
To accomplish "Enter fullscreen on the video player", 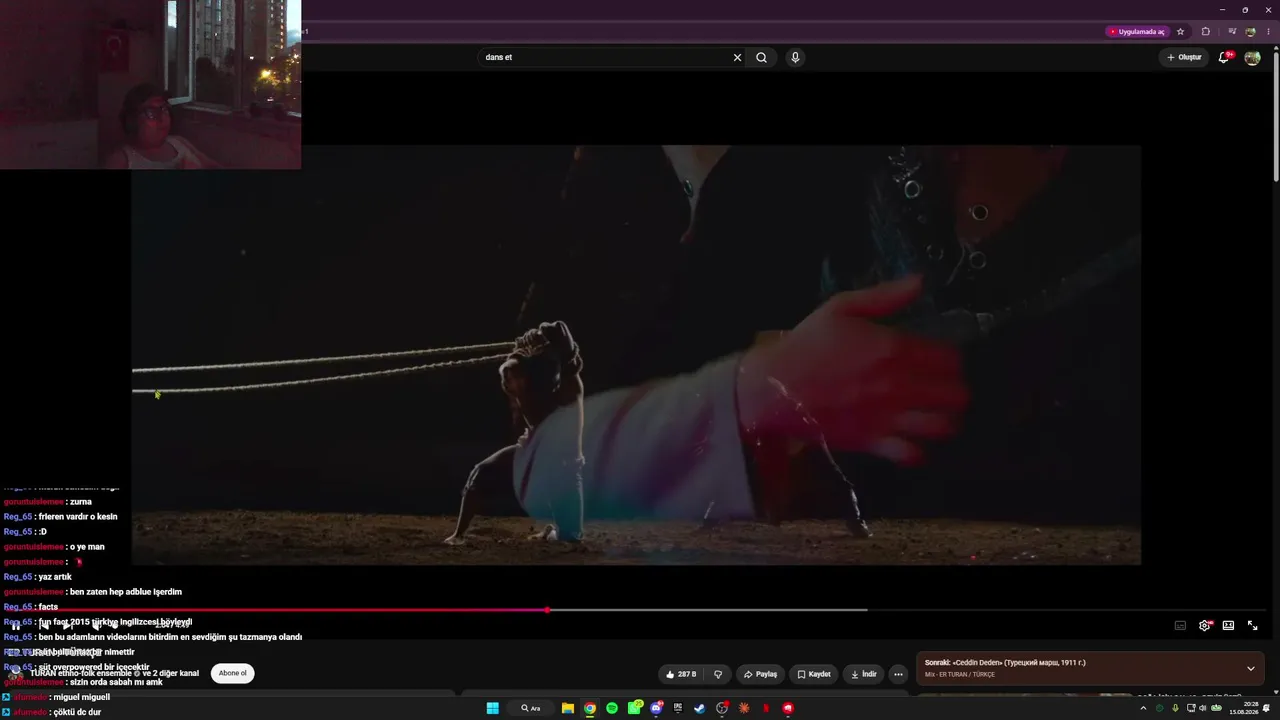I will [1252, 626].
